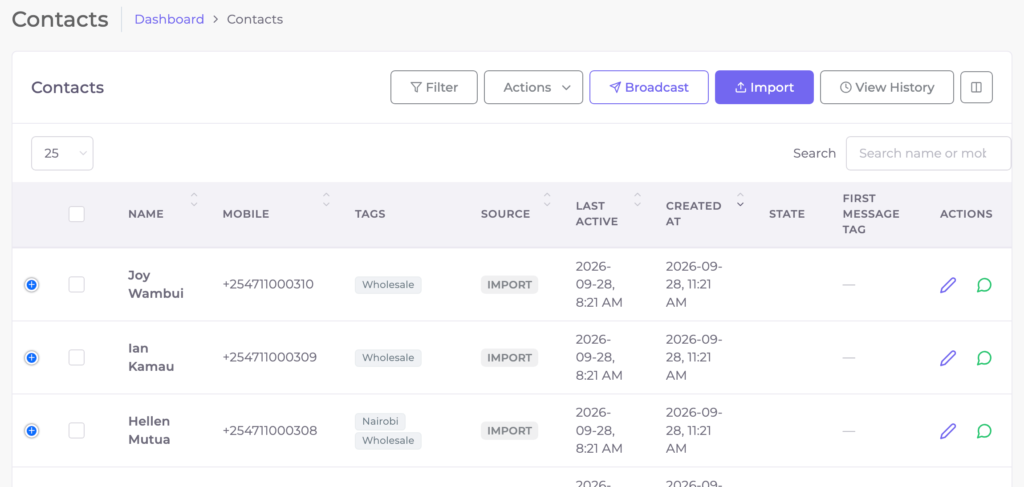Select all contacts header checkbox
1024x487 pixels.
click(x=76, y=214)
